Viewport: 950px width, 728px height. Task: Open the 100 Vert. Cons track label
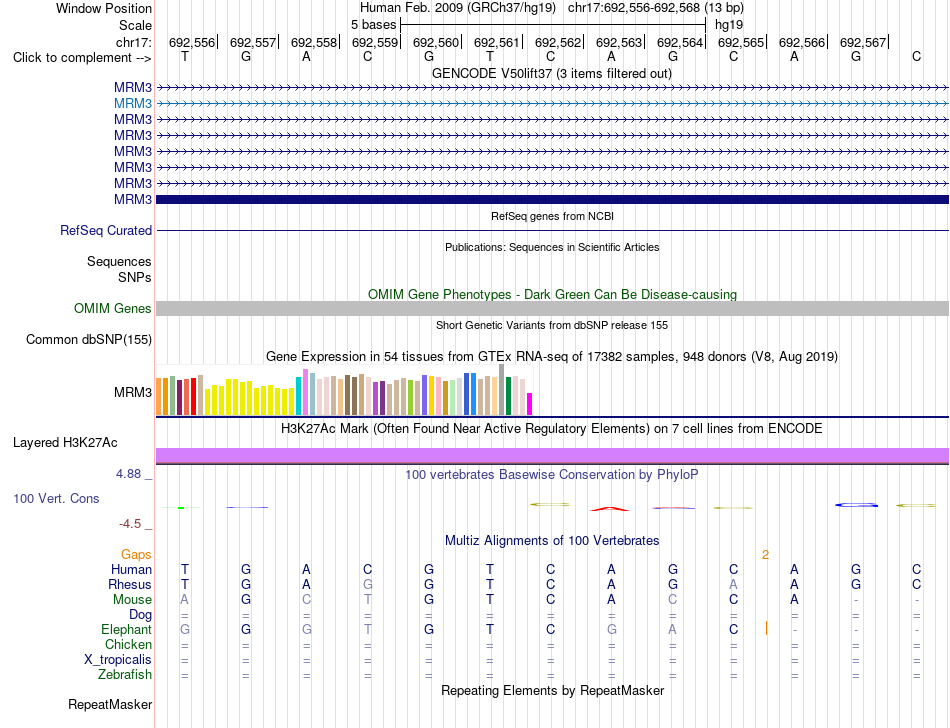(x=56, y=498)
